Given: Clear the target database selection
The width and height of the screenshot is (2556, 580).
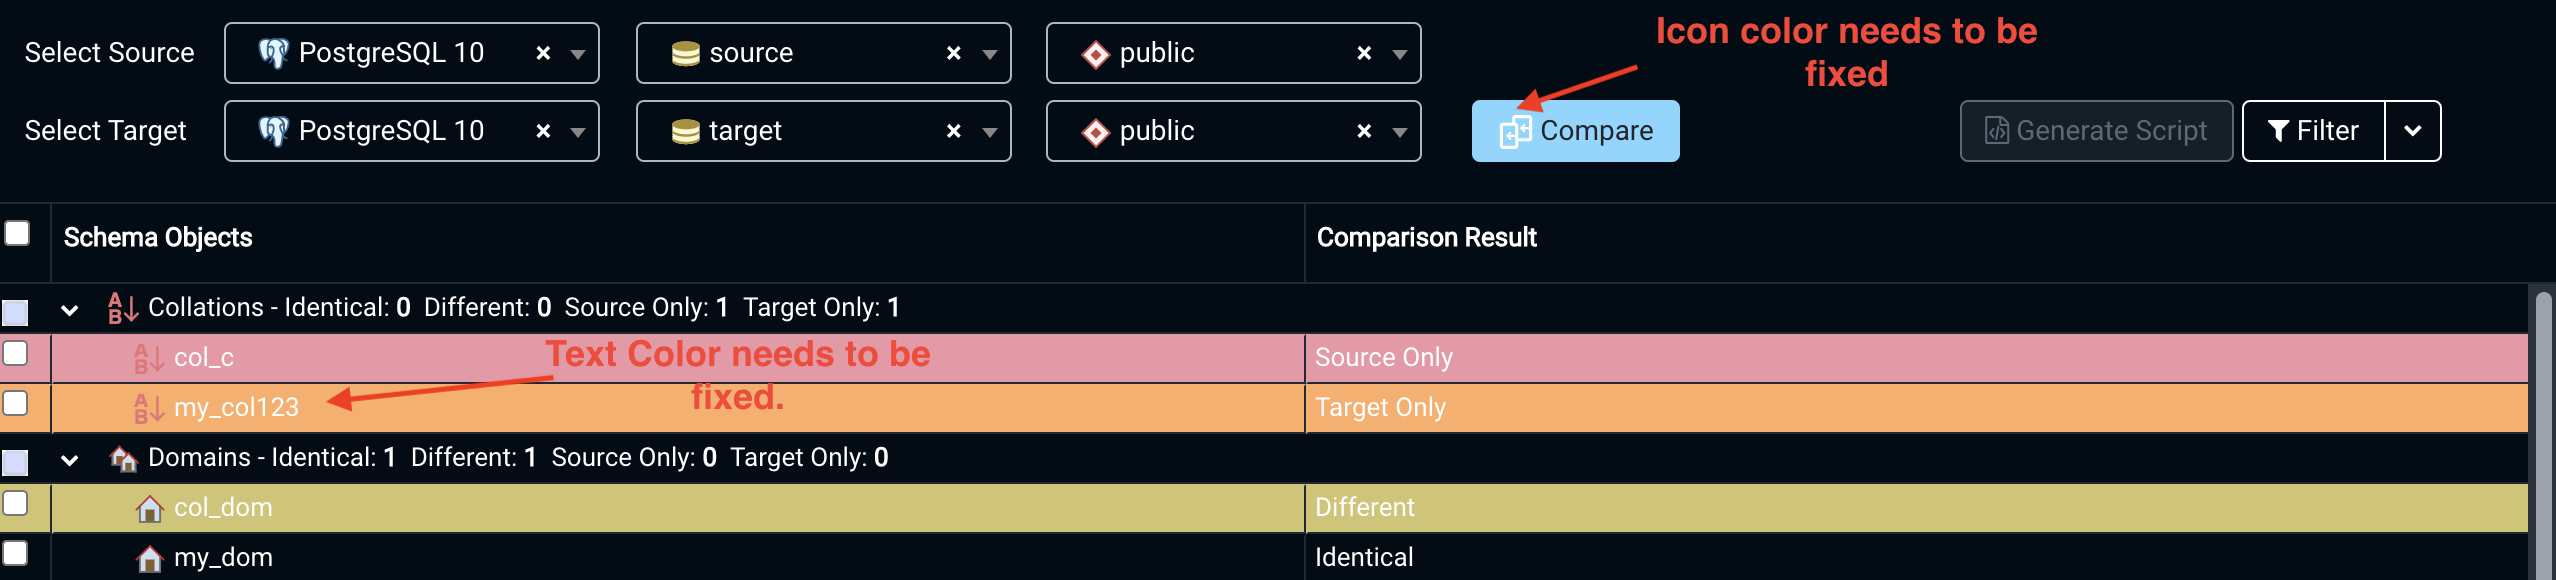Looking at the screenshot, I should click(x=954, y=131).
